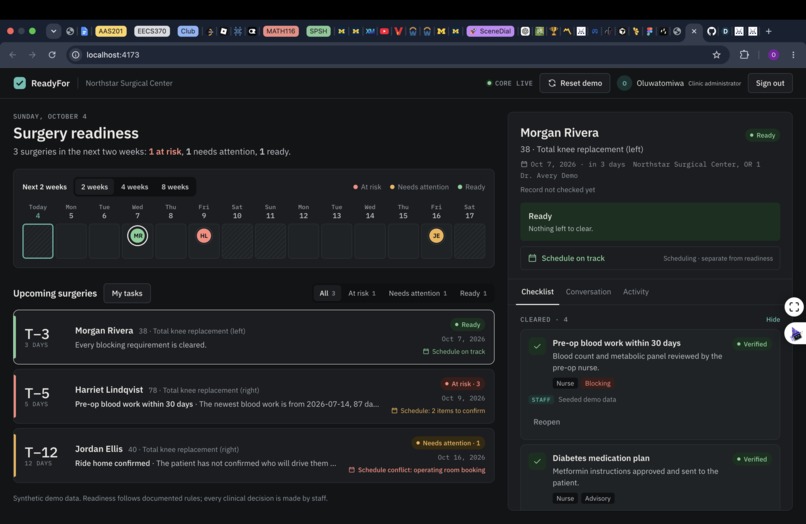Screen dimensions: 806x524
Task: Filter surgeries by All 3
Action: click(x=327, y=293)
